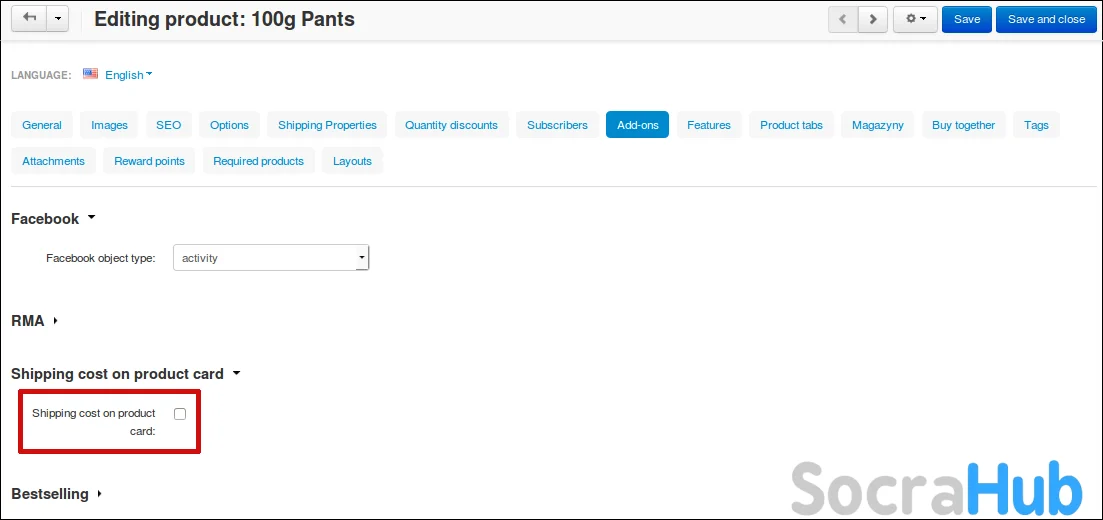The width and height of the screenshot is (1103, 520).
Task: Click the back arrow icon
Action: coord(29,19)
